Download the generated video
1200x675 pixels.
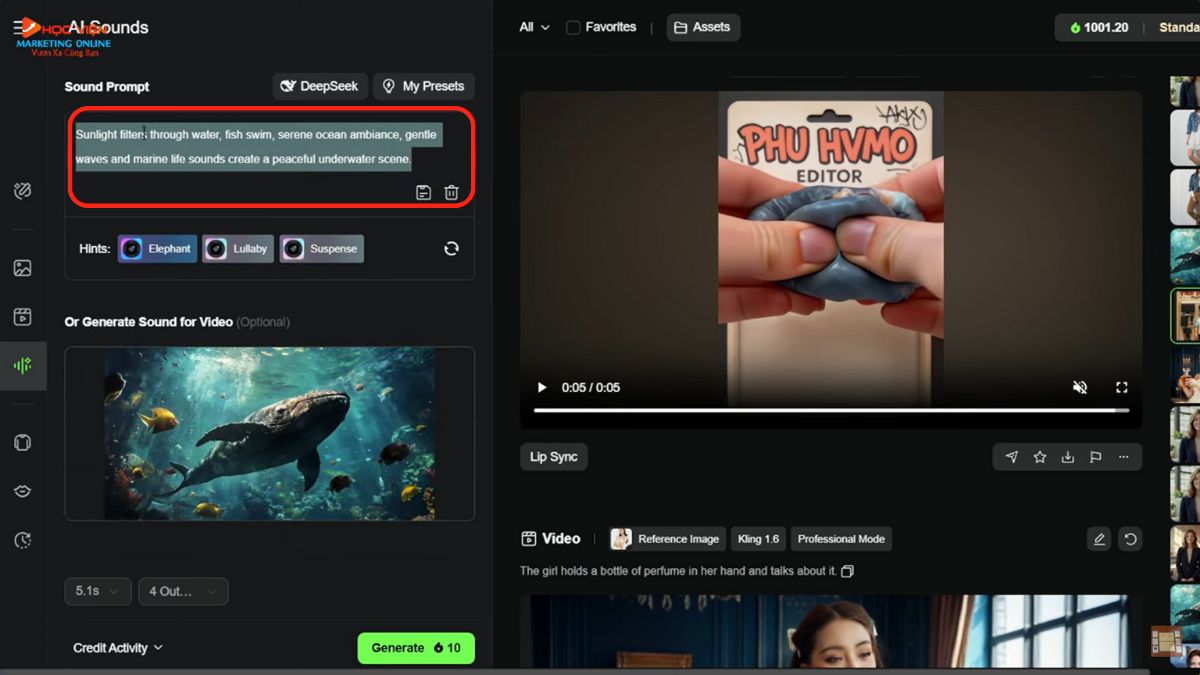(1068, 457)
